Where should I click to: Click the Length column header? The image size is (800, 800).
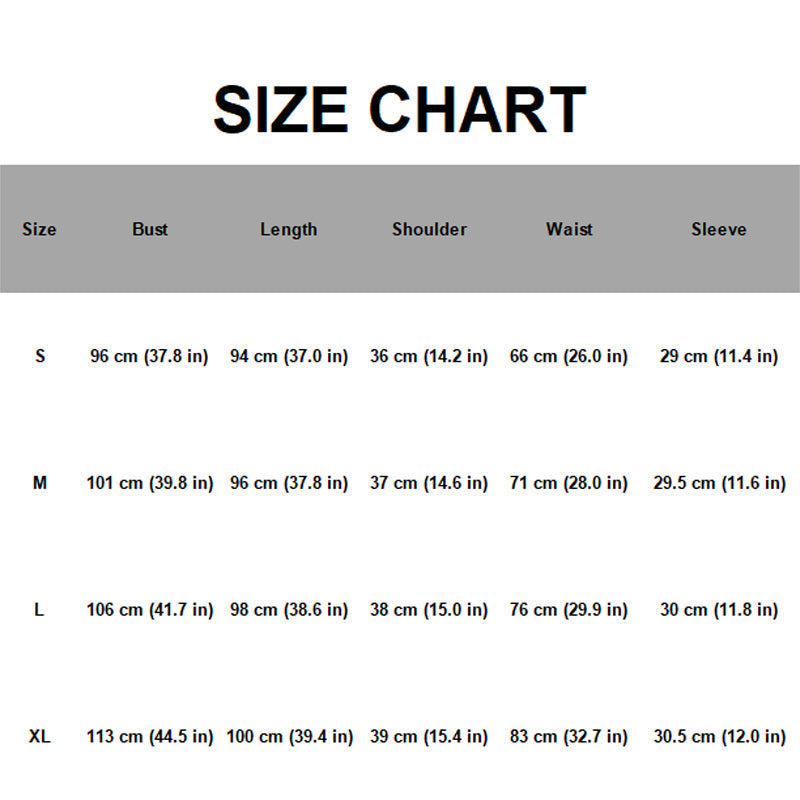(x=289, y=230)
